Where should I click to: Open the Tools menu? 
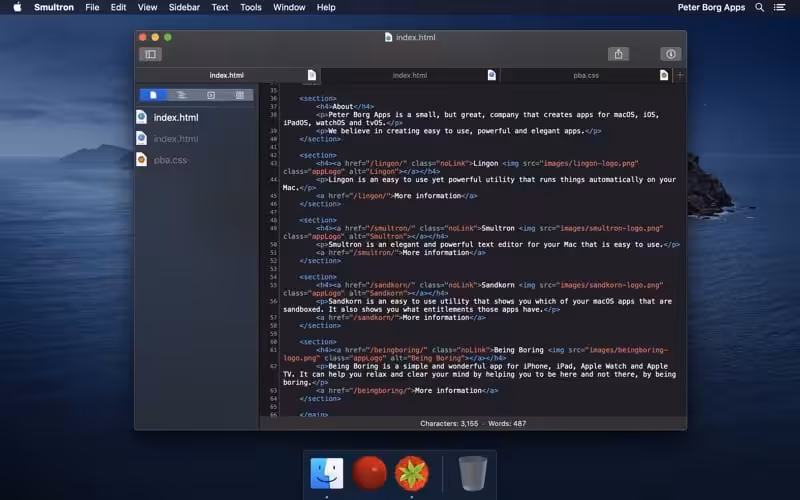point(251,7)
